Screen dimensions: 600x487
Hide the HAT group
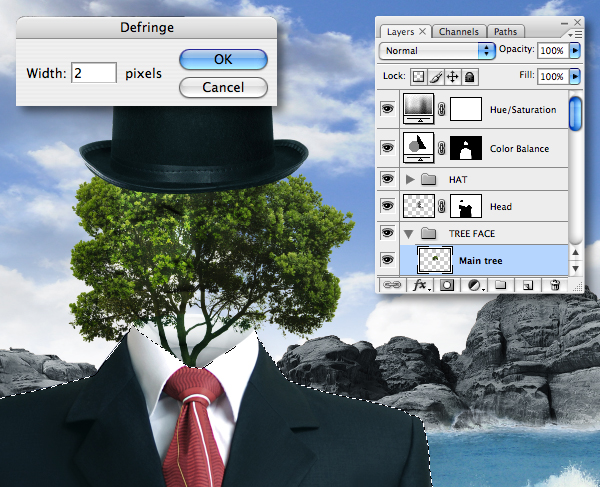click(x=388, y=179)
